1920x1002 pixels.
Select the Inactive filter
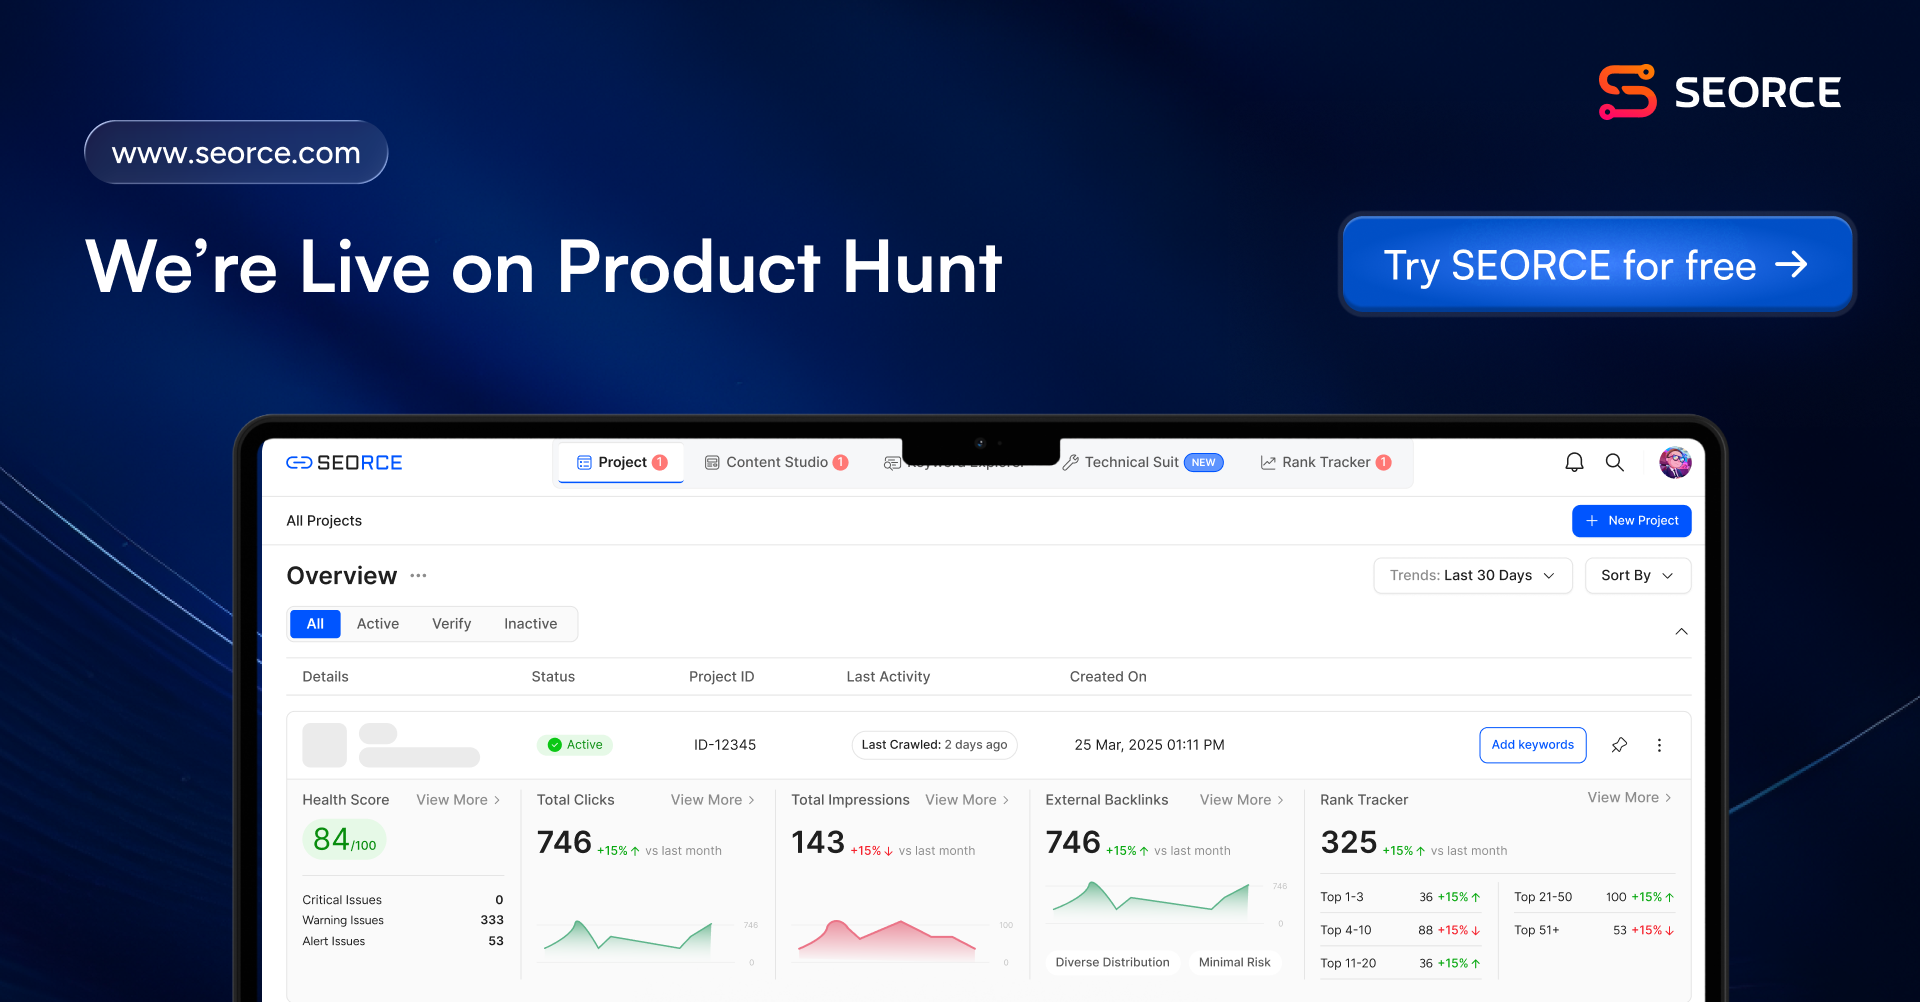coord(530,623)
